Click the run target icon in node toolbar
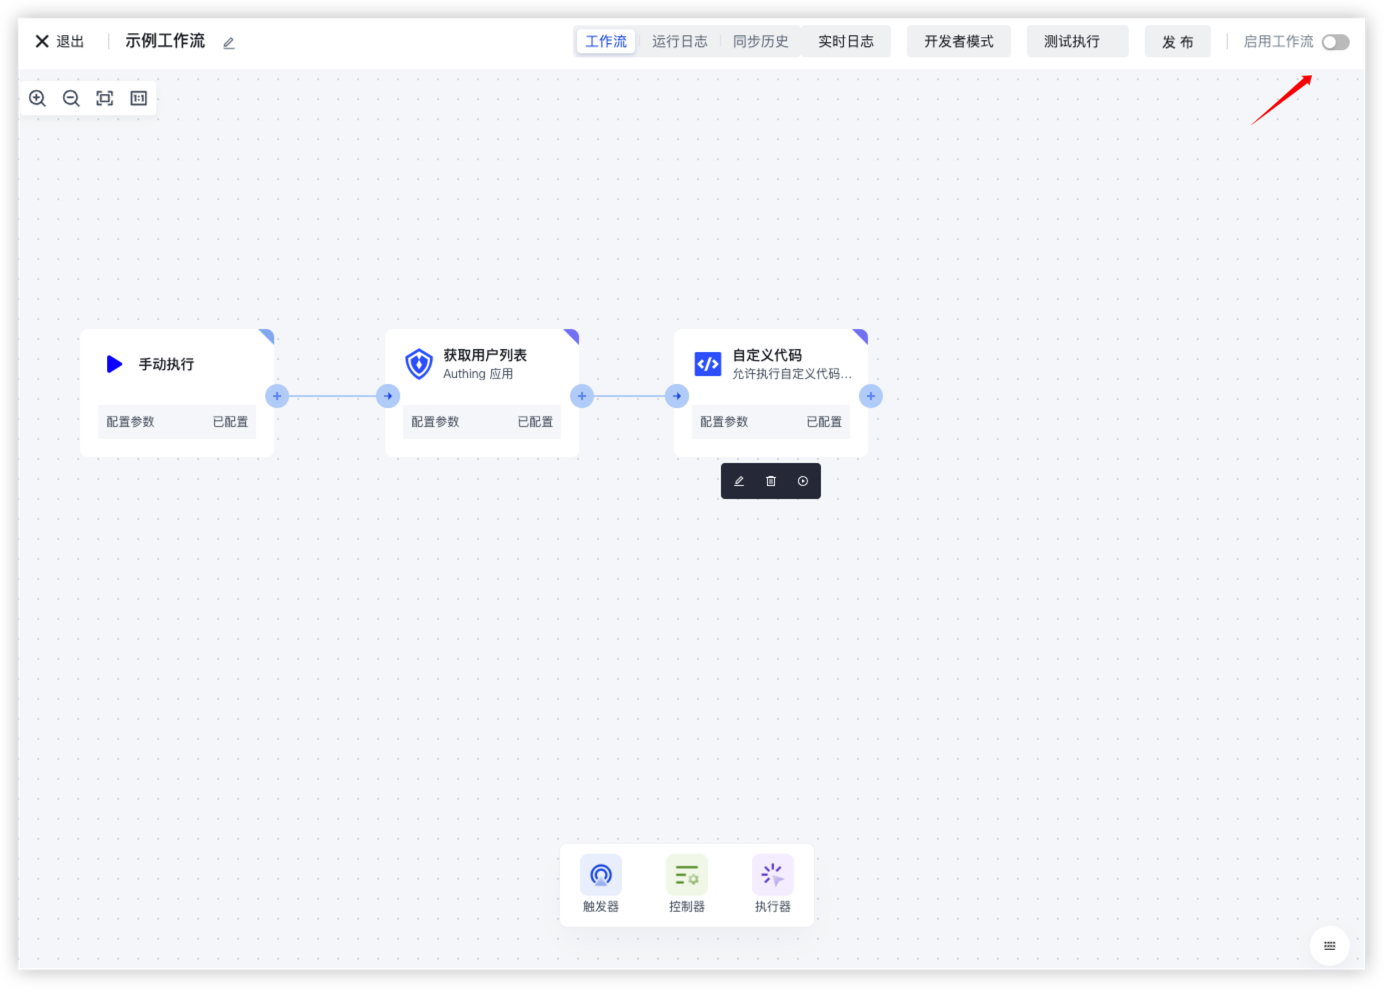Image resolution: width=1384 pixels, height=988 pixels. (803, 481)
